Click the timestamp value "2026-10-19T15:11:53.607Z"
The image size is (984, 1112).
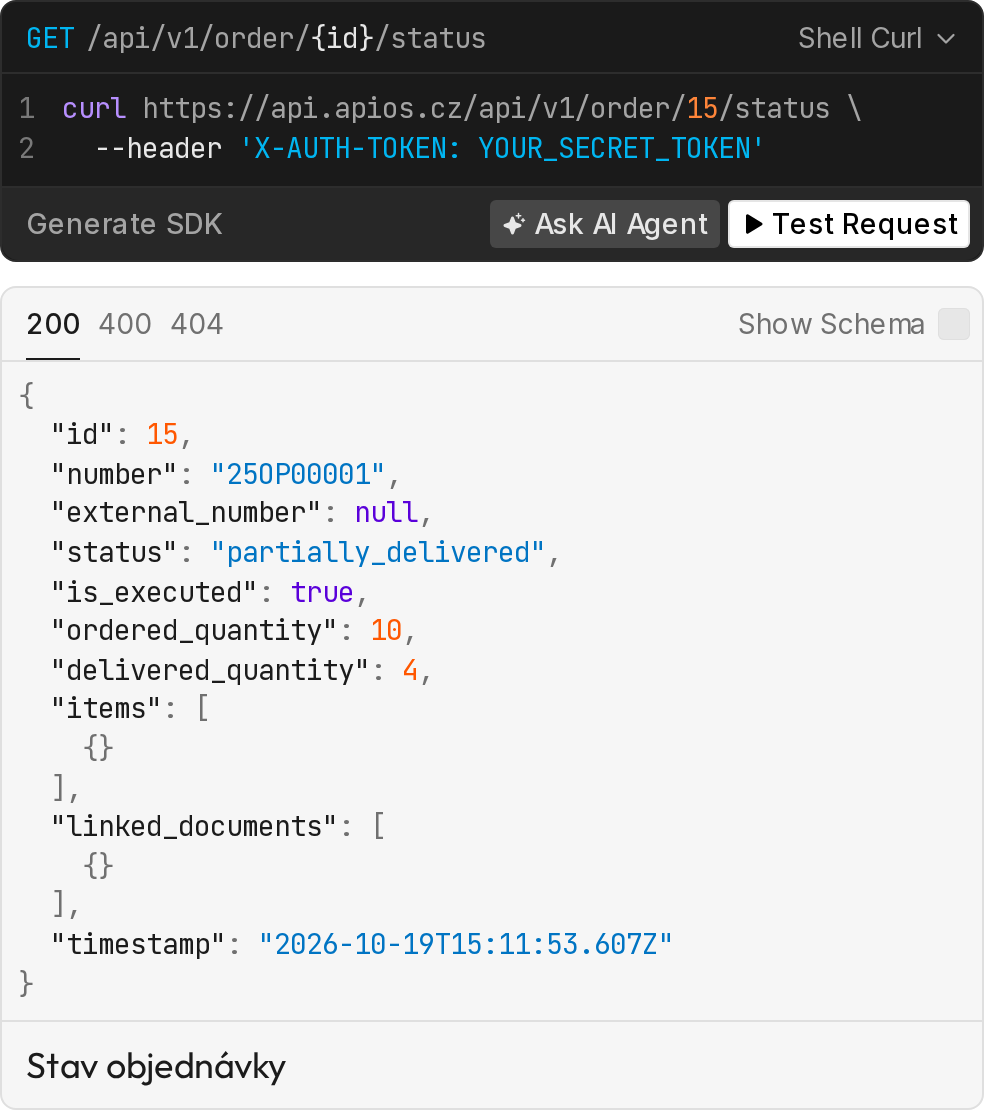pyautogui.click(x=465, y=944)
